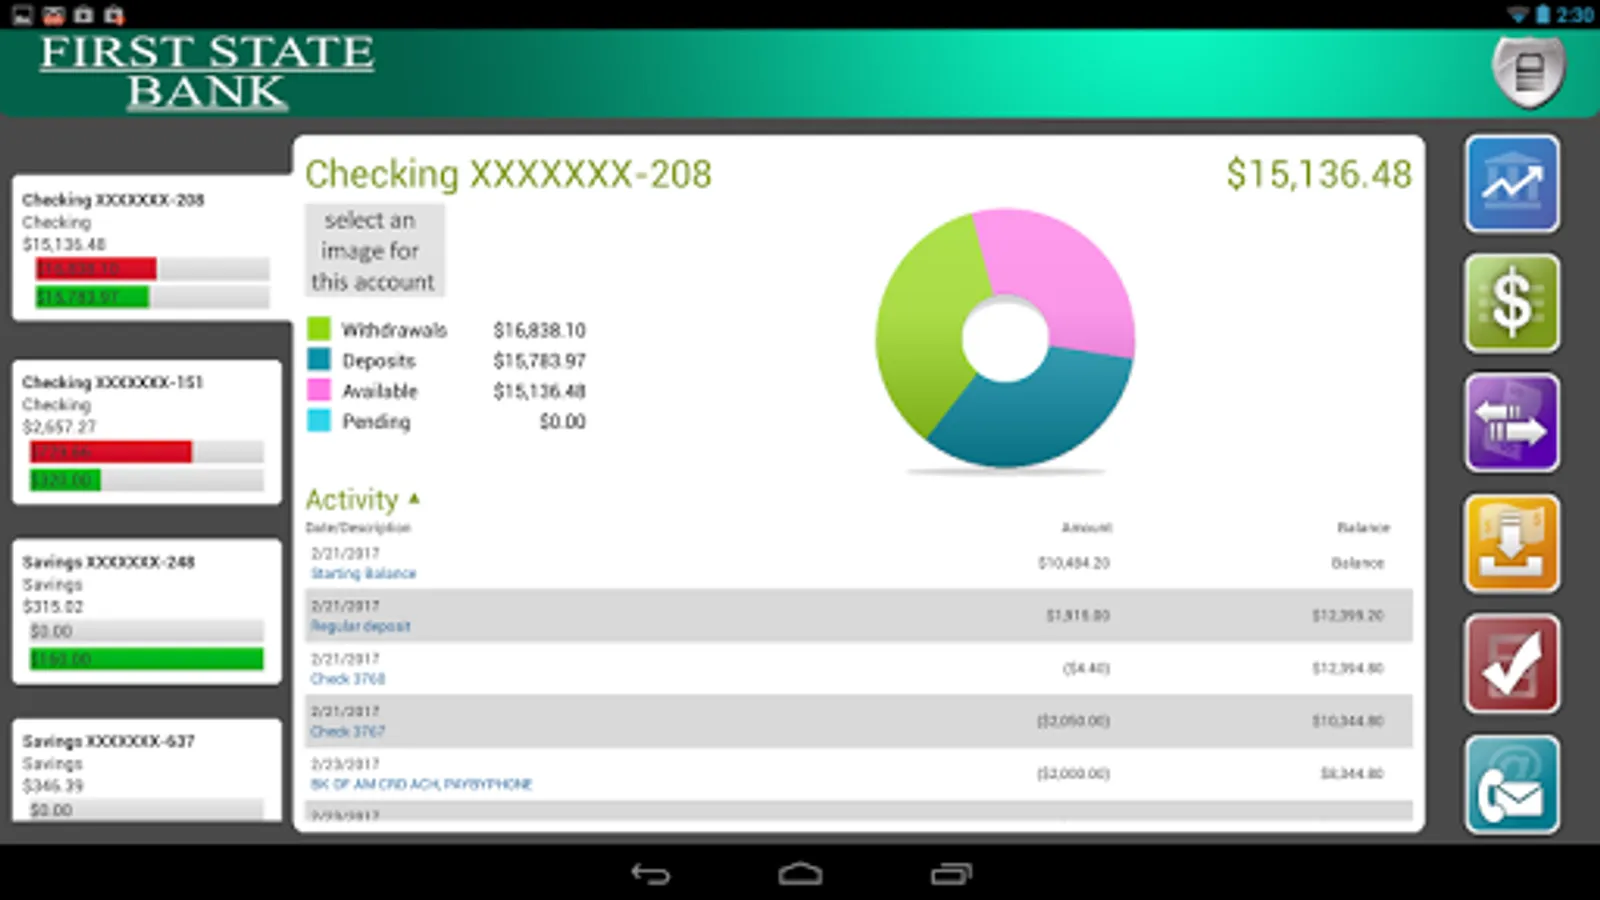The width and height of the screenshot is (1600, 900).
Task: Click the green deposits bar on Savings -248 card
Action: (146, 659)
